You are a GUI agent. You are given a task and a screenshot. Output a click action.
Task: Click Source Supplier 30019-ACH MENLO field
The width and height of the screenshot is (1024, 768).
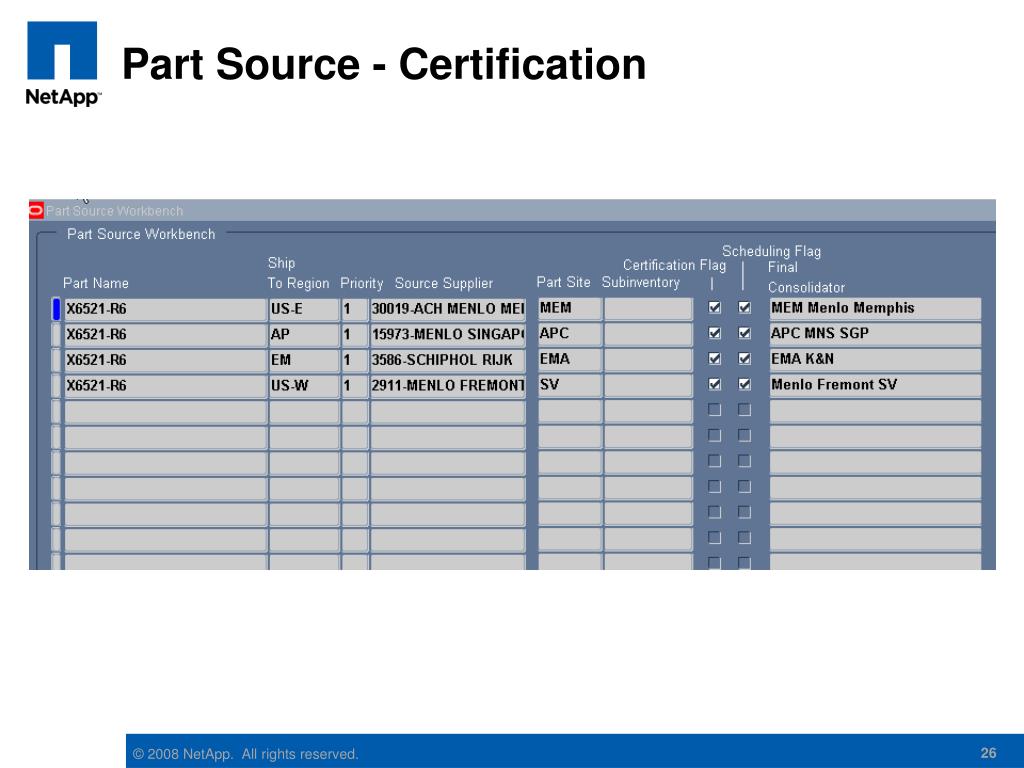447,309
